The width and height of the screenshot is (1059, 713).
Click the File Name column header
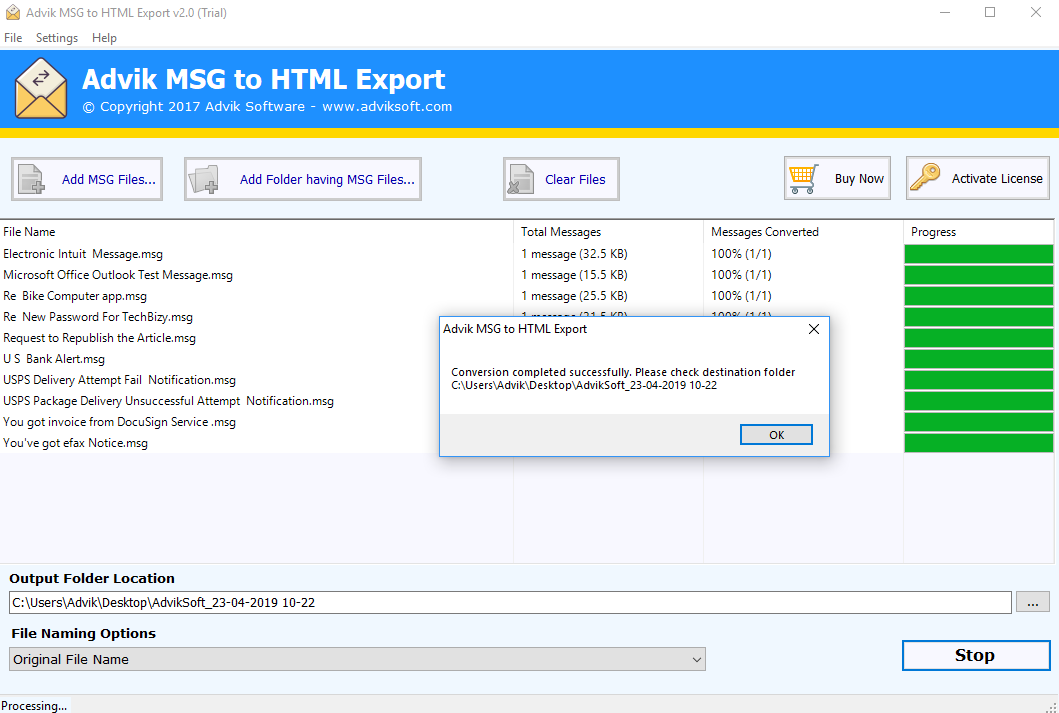coord(257,232)
